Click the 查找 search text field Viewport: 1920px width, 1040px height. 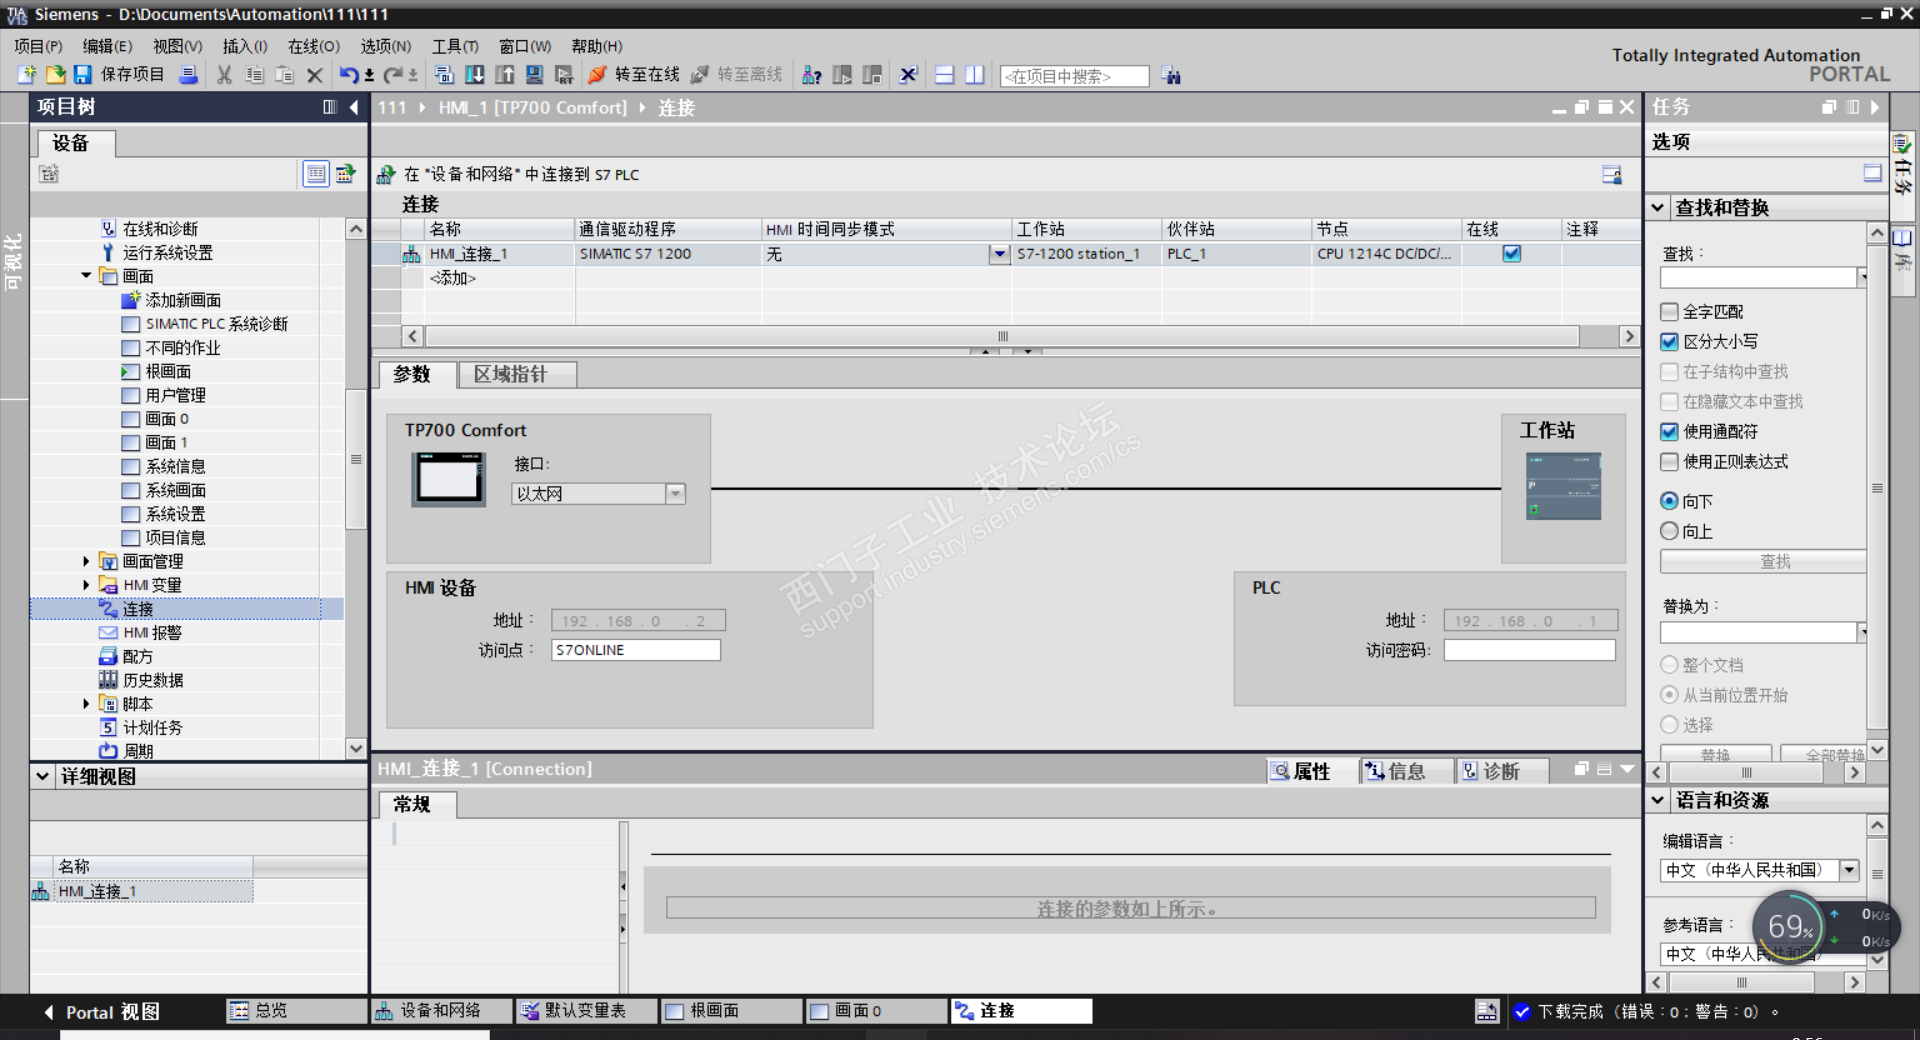(x=1758, y=278)
